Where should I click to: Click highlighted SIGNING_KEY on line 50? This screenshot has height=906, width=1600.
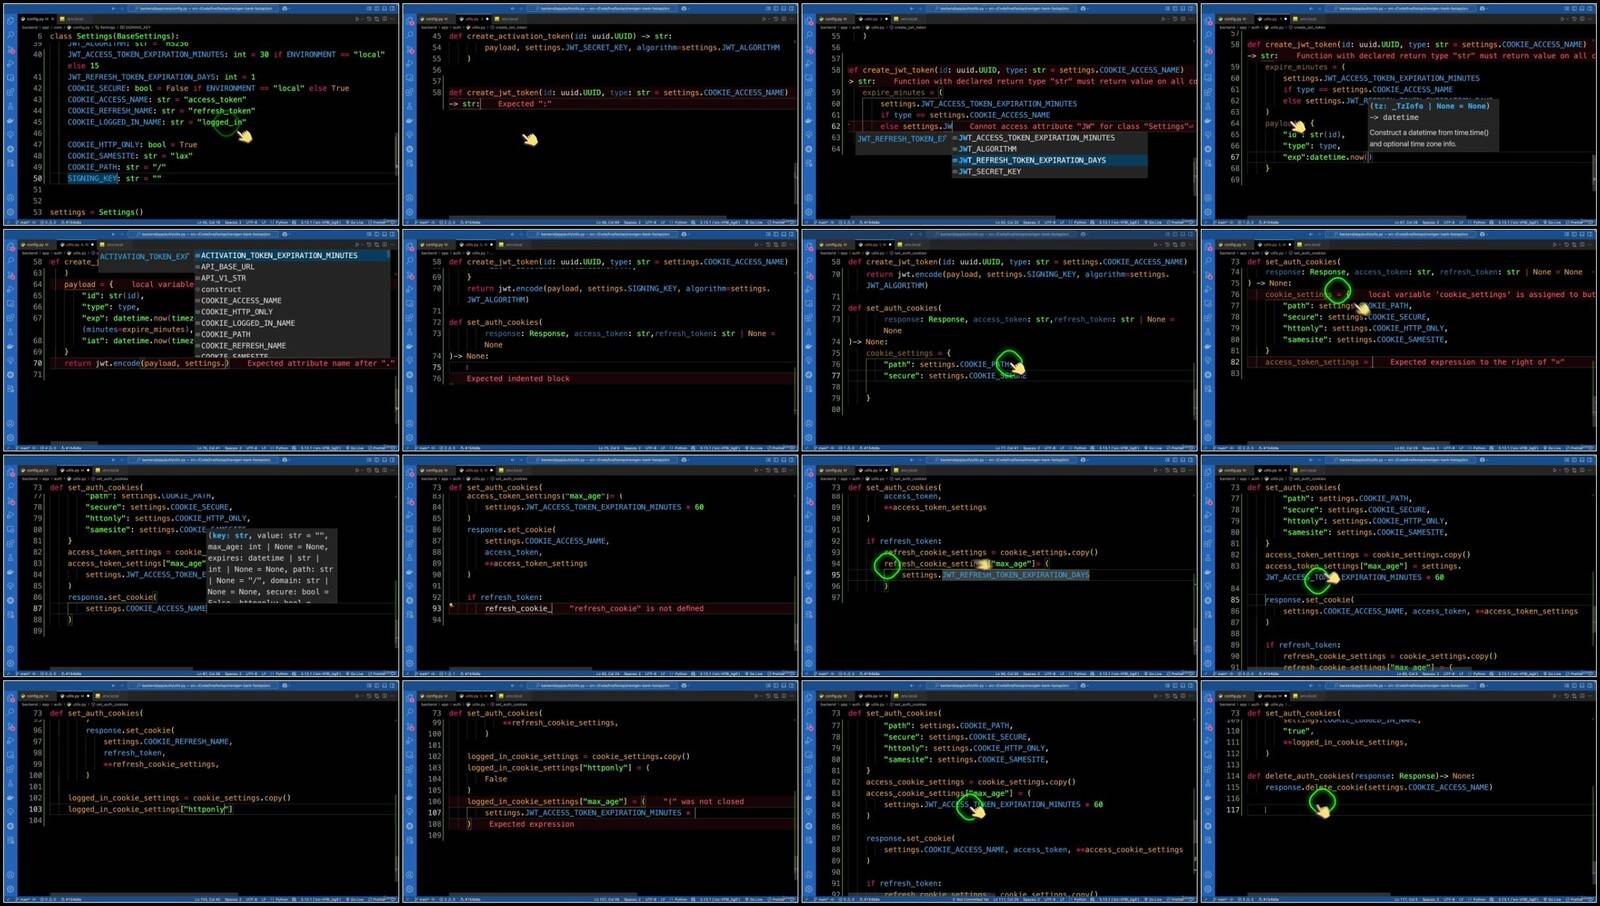[93, 178]
